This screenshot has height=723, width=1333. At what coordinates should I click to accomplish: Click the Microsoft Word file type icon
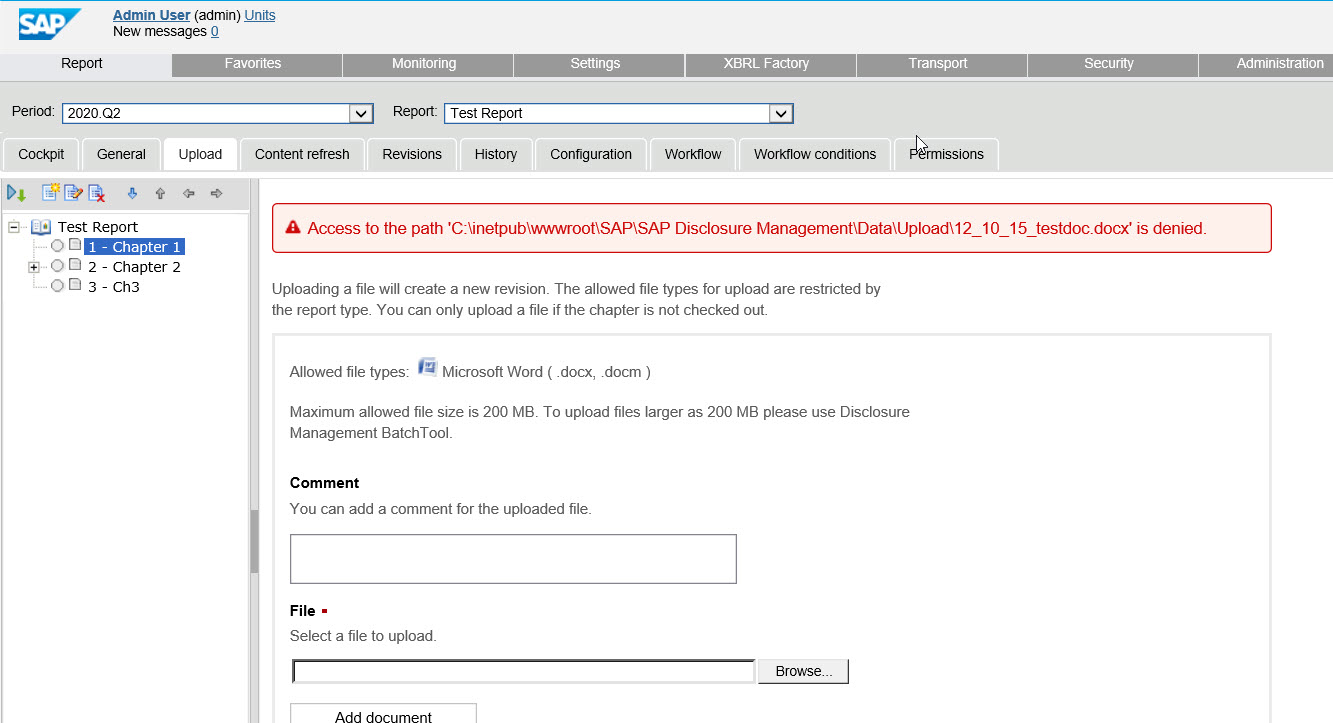(427, 367)
